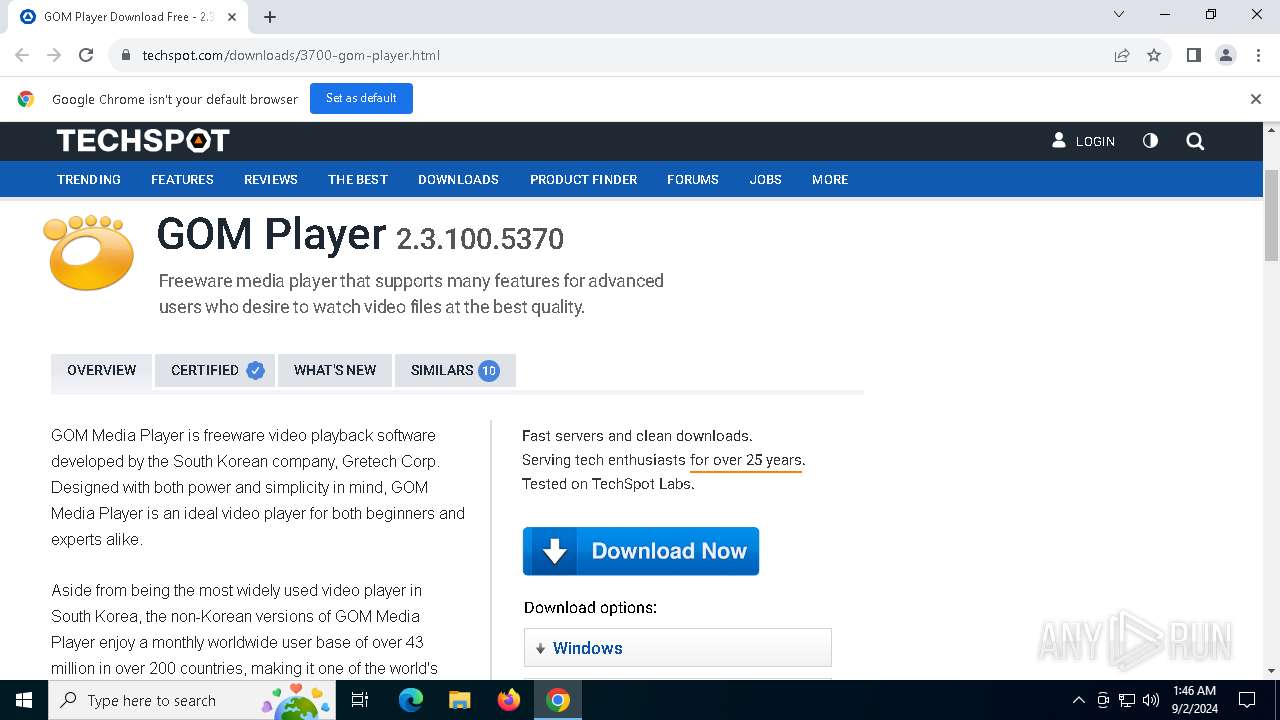Open the WHAT'S NEW tab

[335, 370]
